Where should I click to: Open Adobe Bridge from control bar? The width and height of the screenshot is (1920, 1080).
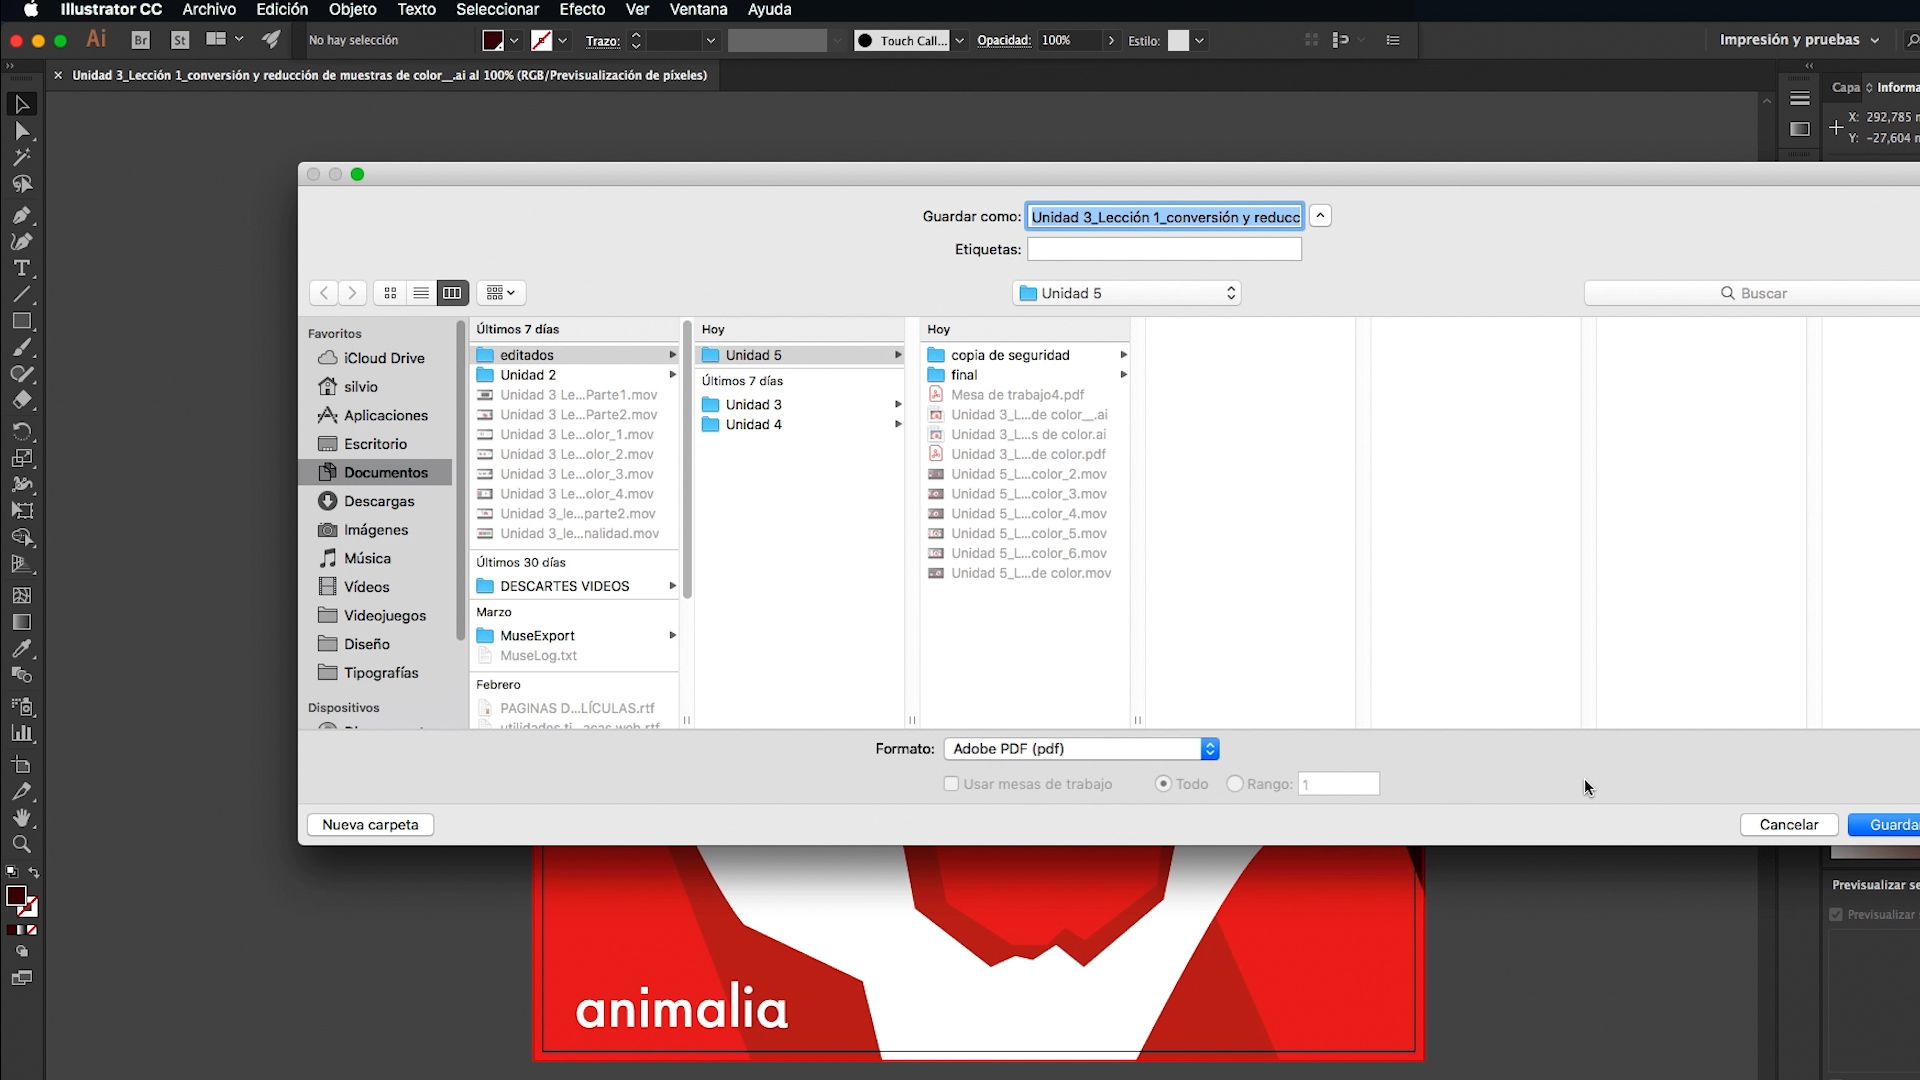tap(141, 40)
